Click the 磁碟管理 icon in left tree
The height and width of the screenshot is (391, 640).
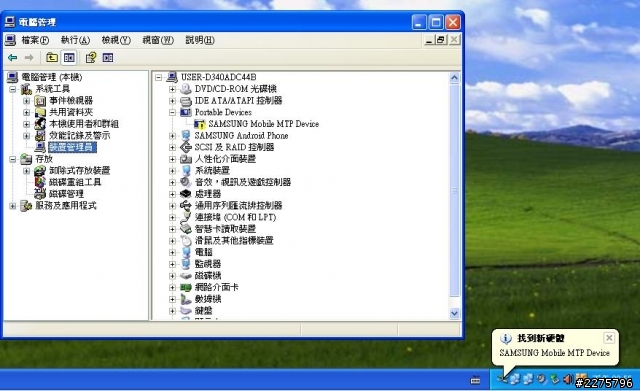40,194
